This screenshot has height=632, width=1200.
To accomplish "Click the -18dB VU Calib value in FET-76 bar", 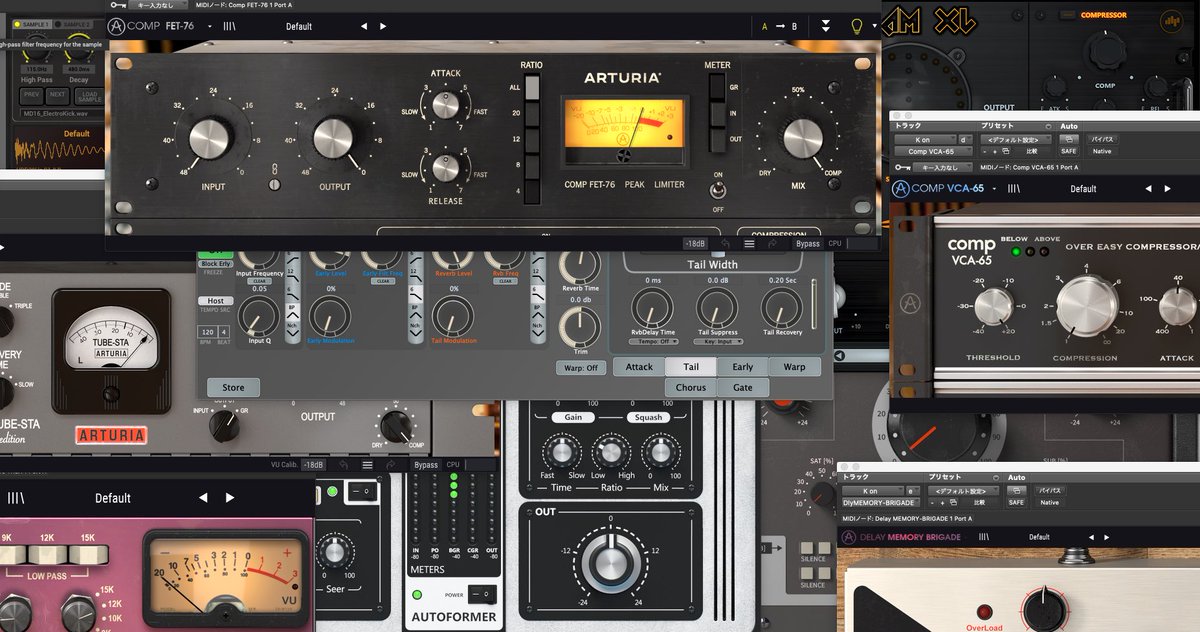I will 696,243.
